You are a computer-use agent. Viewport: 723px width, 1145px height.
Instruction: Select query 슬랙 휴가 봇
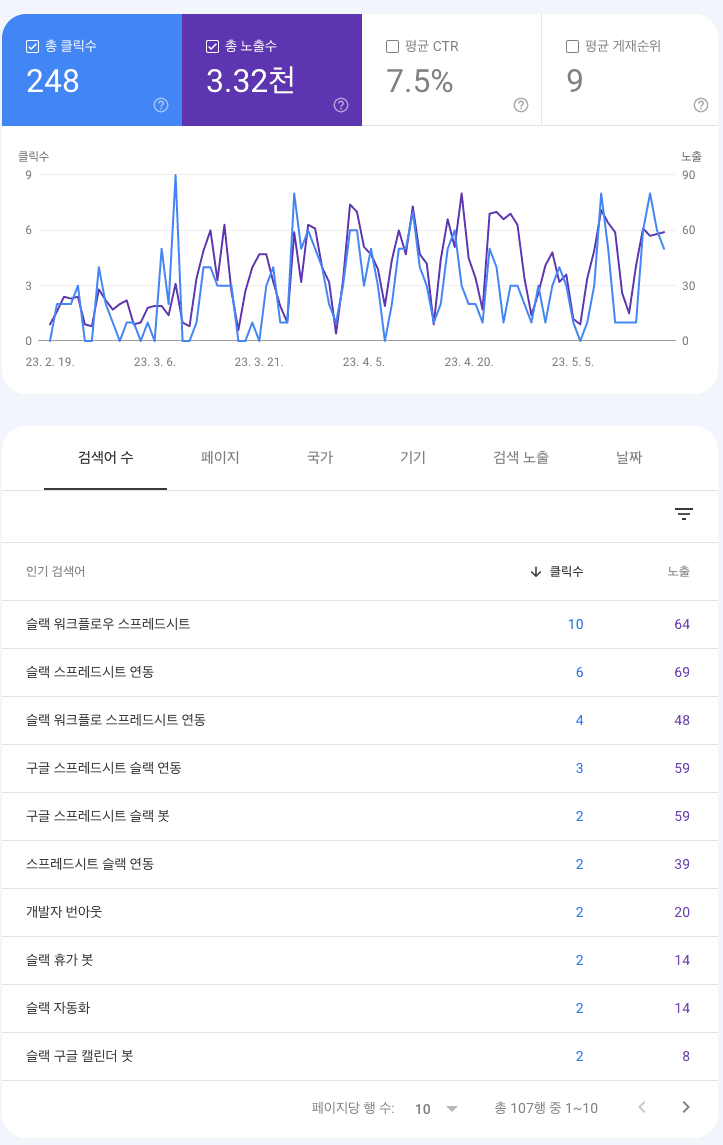pyautogui.click(x=60, y=960)
